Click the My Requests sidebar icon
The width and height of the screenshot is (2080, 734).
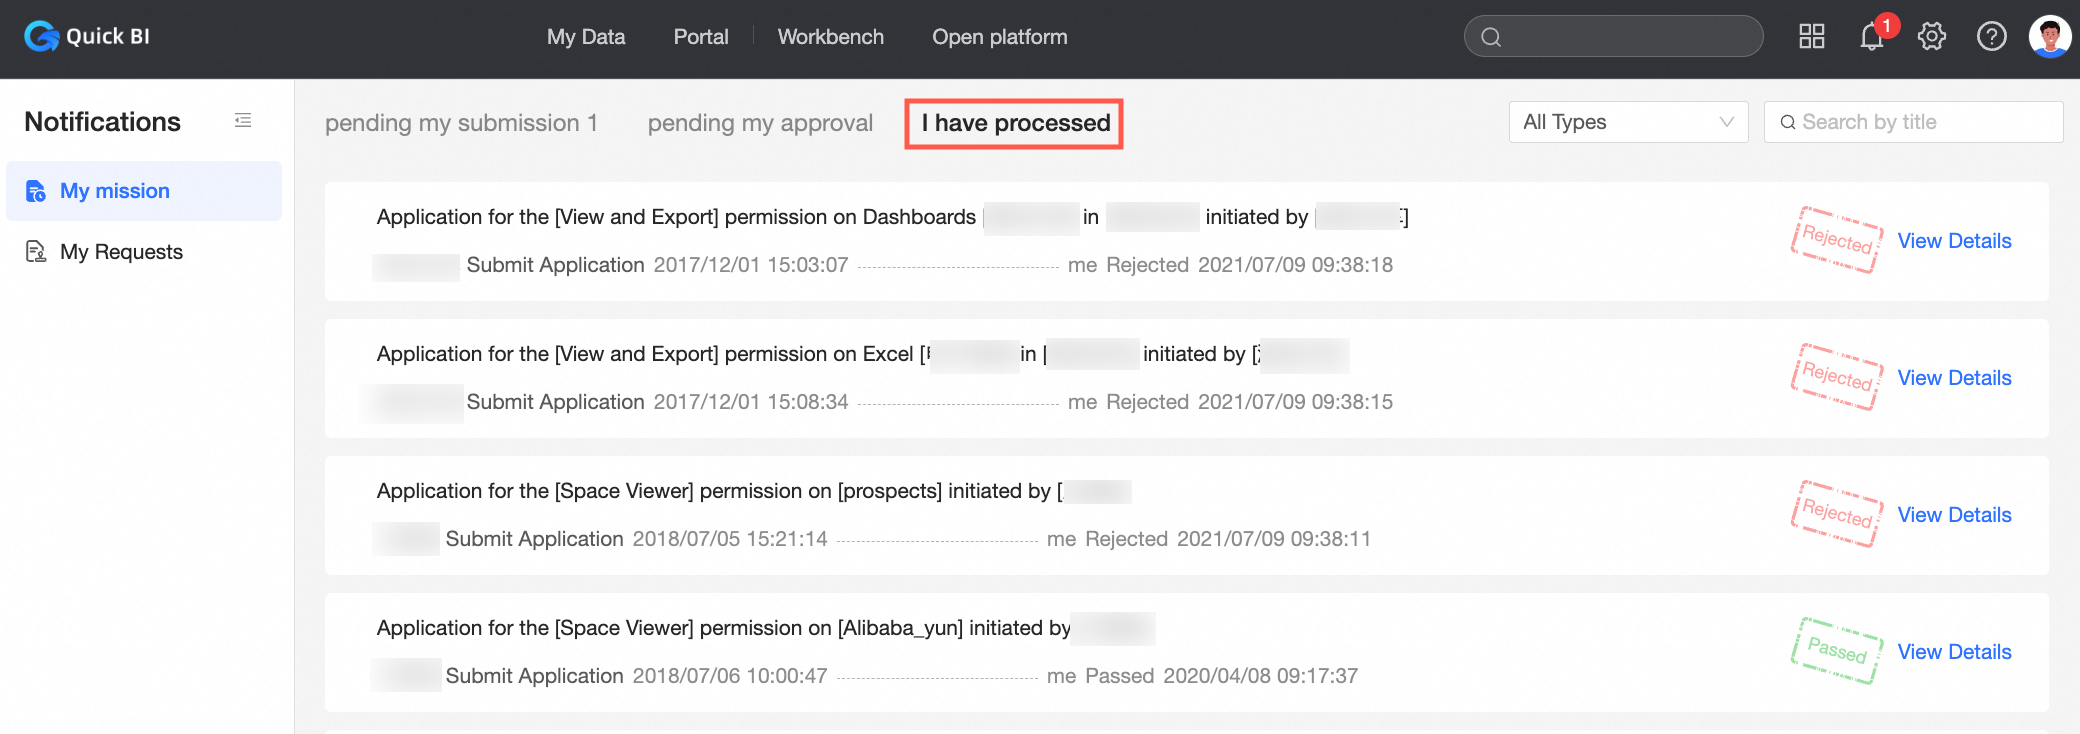pos(36,252)
